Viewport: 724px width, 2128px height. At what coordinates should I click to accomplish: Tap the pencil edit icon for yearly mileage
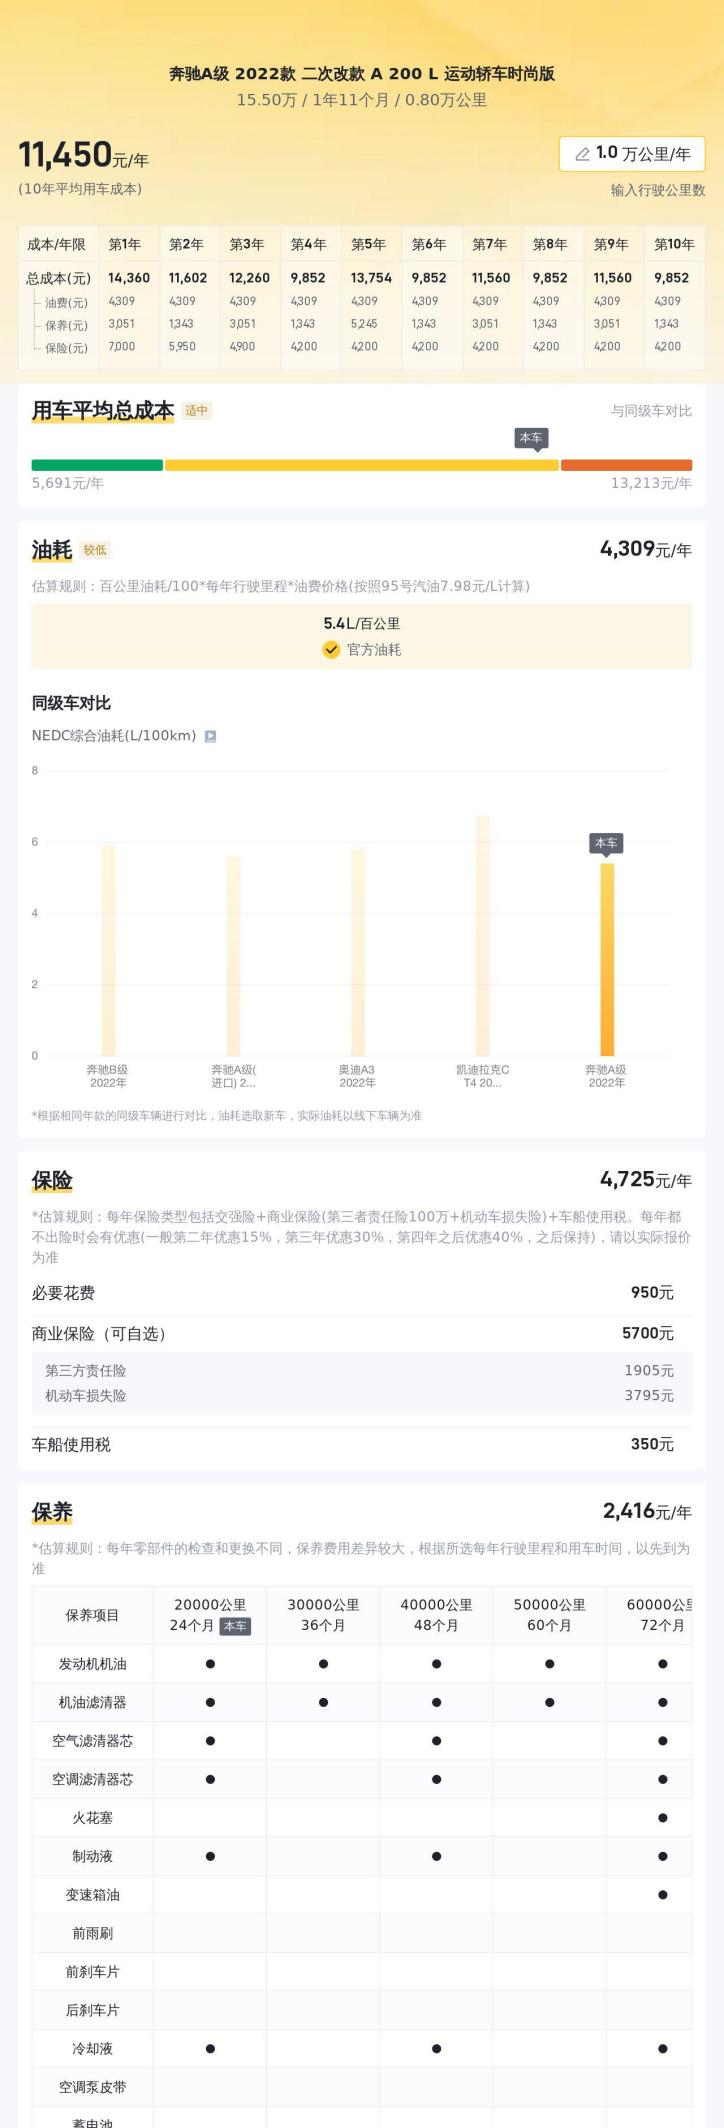(582, 154)
